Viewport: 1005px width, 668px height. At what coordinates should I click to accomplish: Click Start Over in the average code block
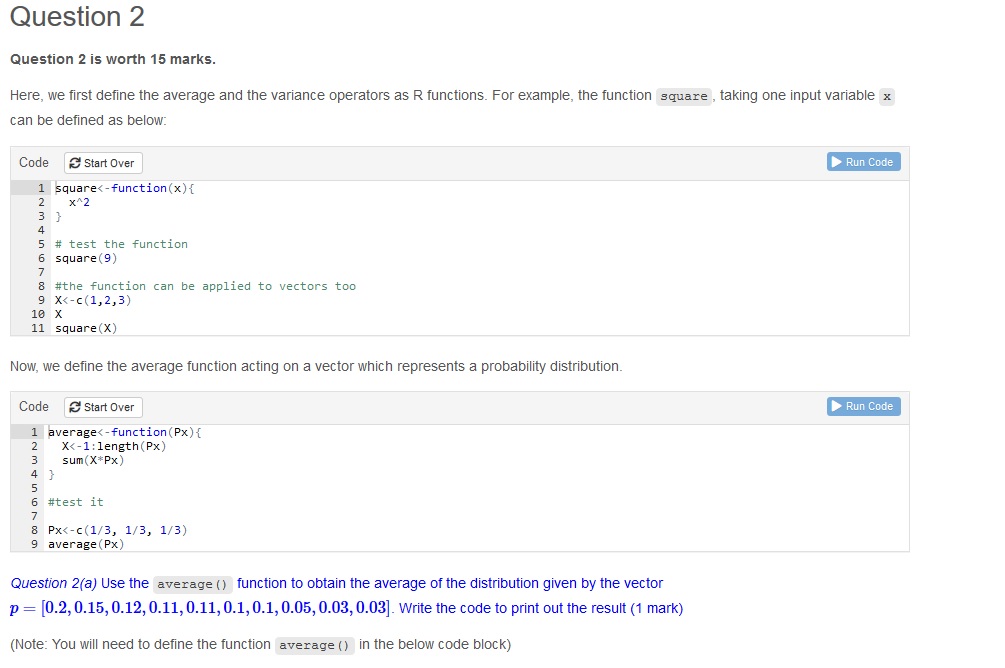[103, 407]
